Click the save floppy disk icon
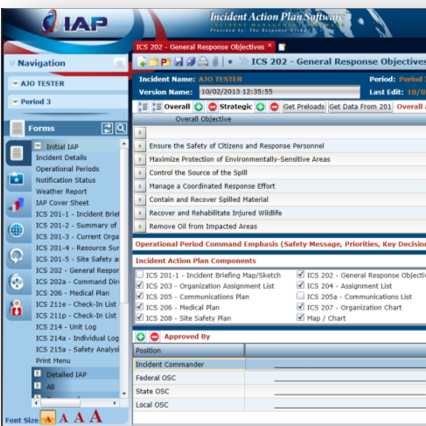The height and width of the screenshot is (426, 426). 178,62
